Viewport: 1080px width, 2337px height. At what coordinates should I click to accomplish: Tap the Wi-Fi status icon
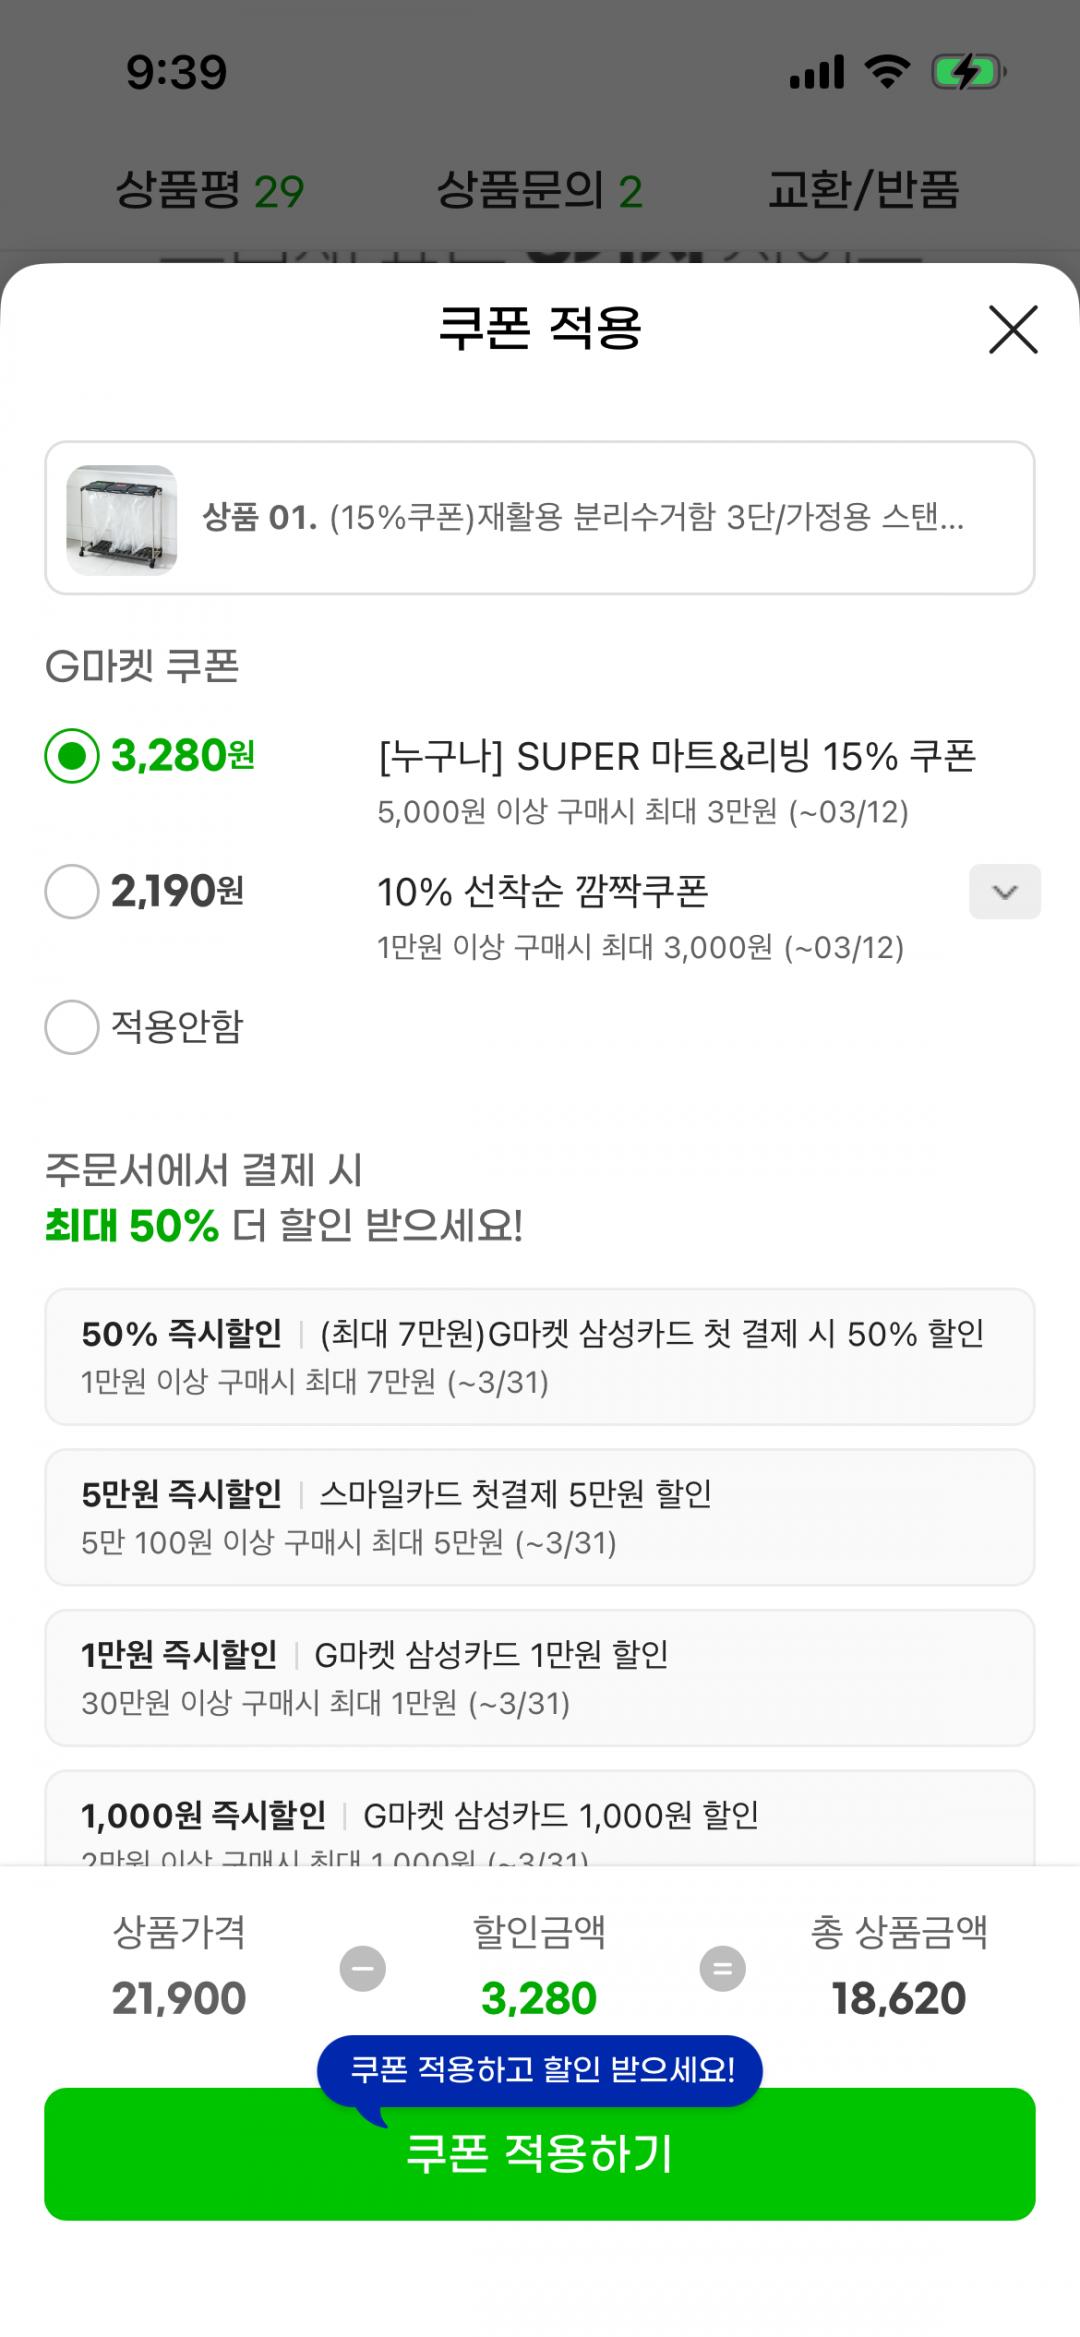coord(887,72)
